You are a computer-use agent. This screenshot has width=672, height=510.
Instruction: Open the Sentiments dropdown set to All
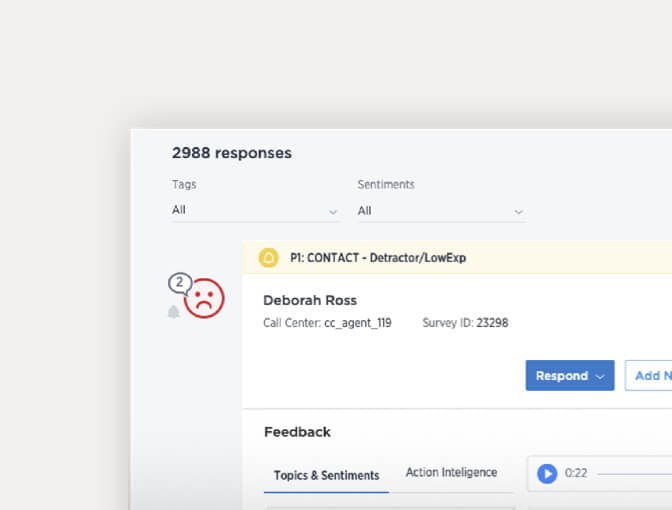tap(441, 211)
